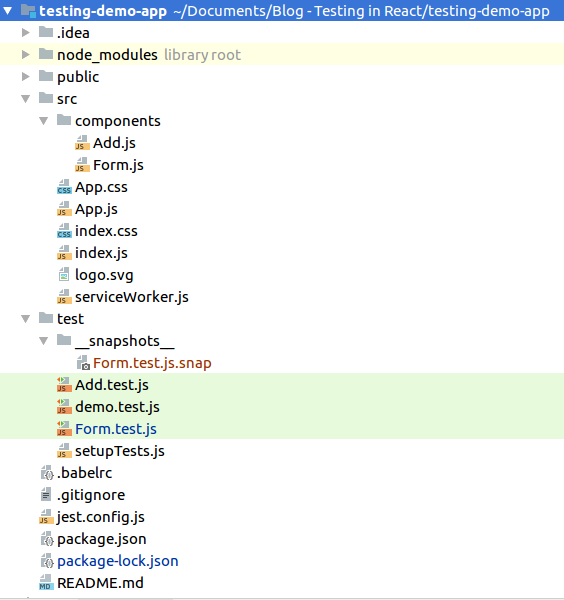Image resolution: width=564 pixels, height=600 pixels.
Task: Select the index.css file name
Action: click(x=106, y=231)
